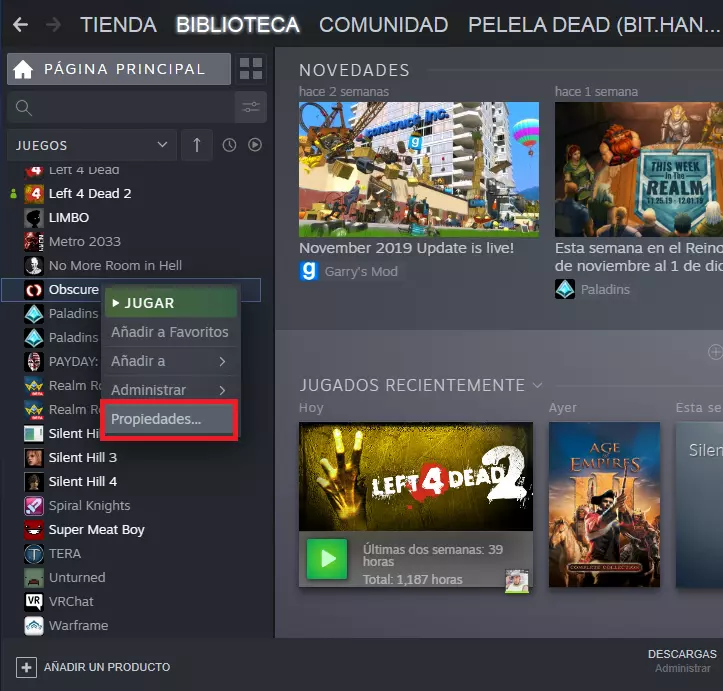The width and height of the screenshot is (723, 691).
Task: Go back with the left arrow
Action: 20,24
